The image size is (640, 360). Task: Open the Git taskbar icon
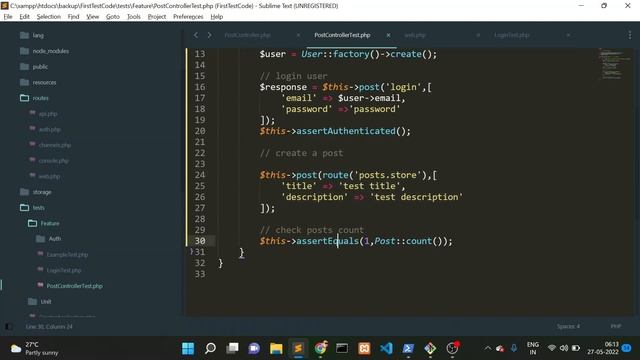(430, 348)
